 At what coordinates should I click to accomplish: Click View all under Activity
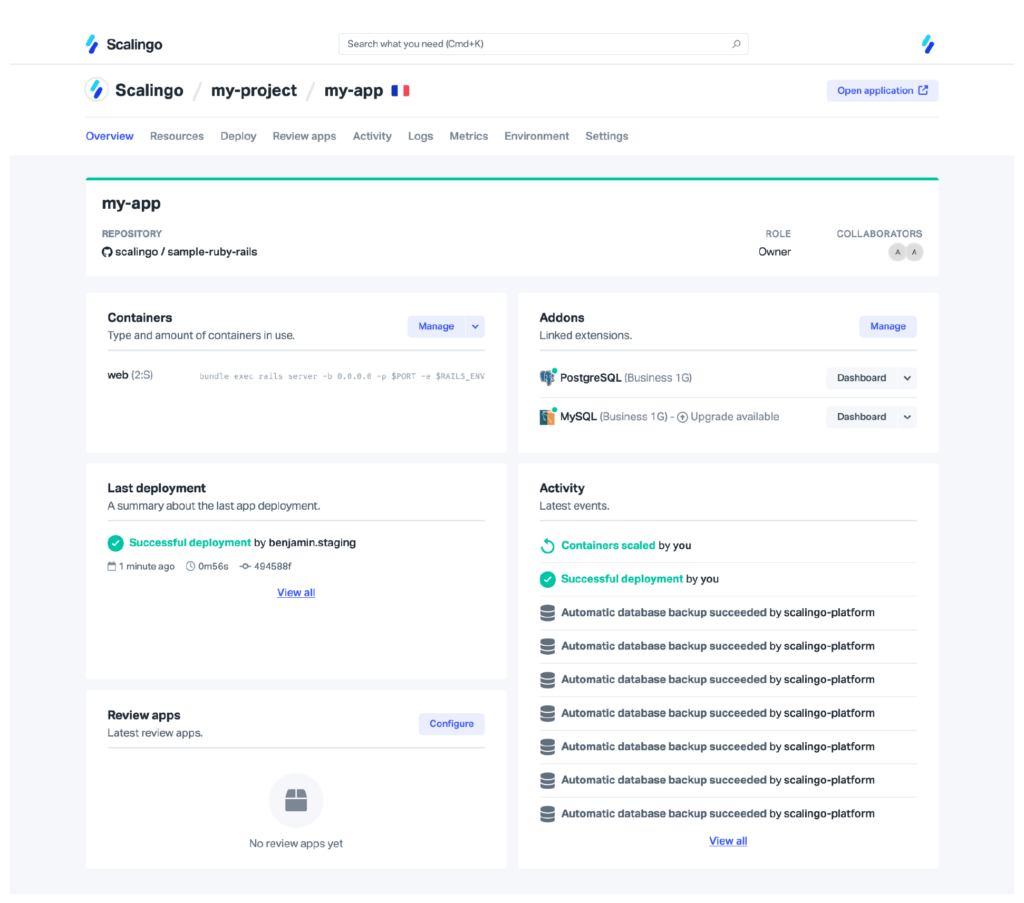coord(728,841)
